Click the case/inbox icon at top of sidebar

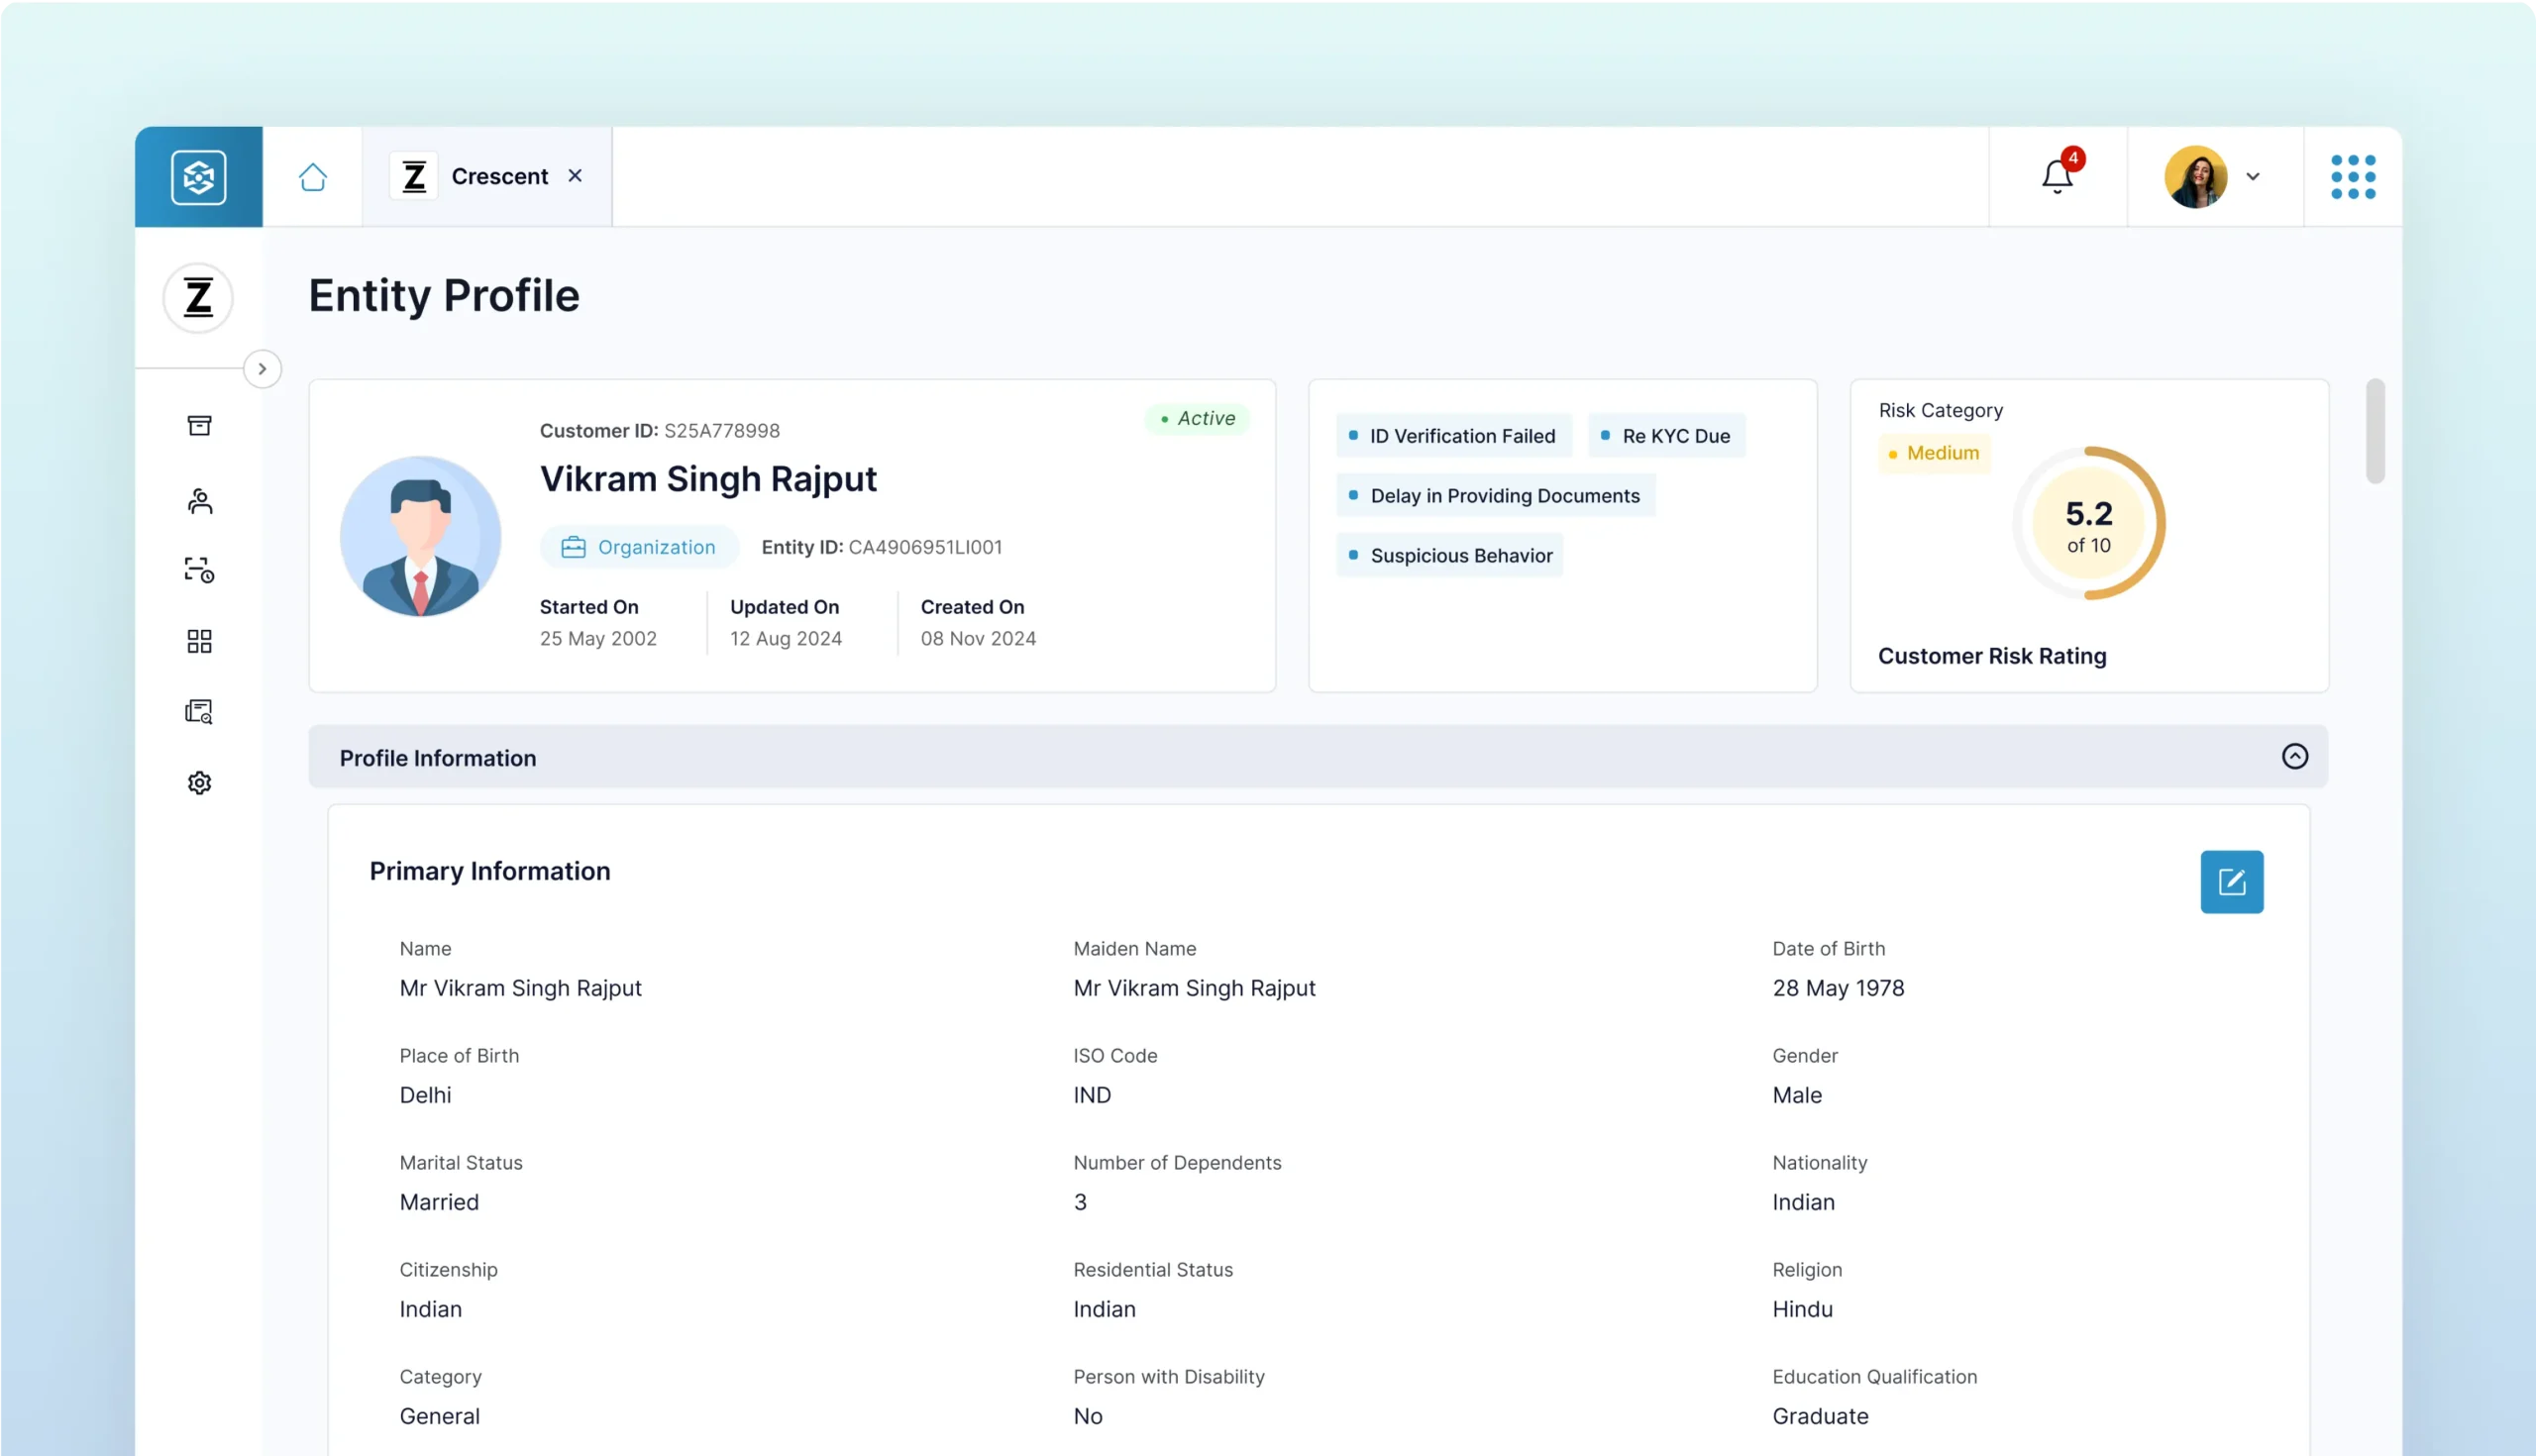198,427
